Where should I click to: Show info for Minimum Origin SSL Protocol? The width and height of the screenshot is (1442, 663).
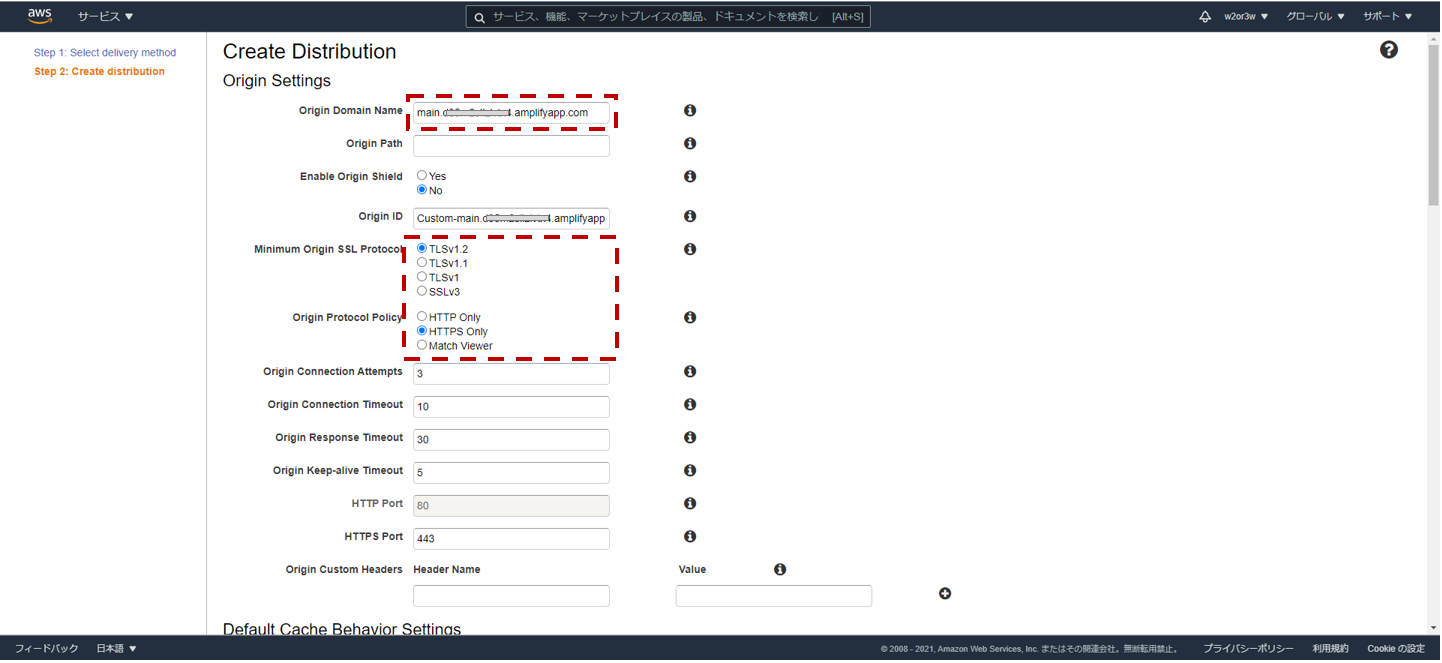[x=690, y=250]
